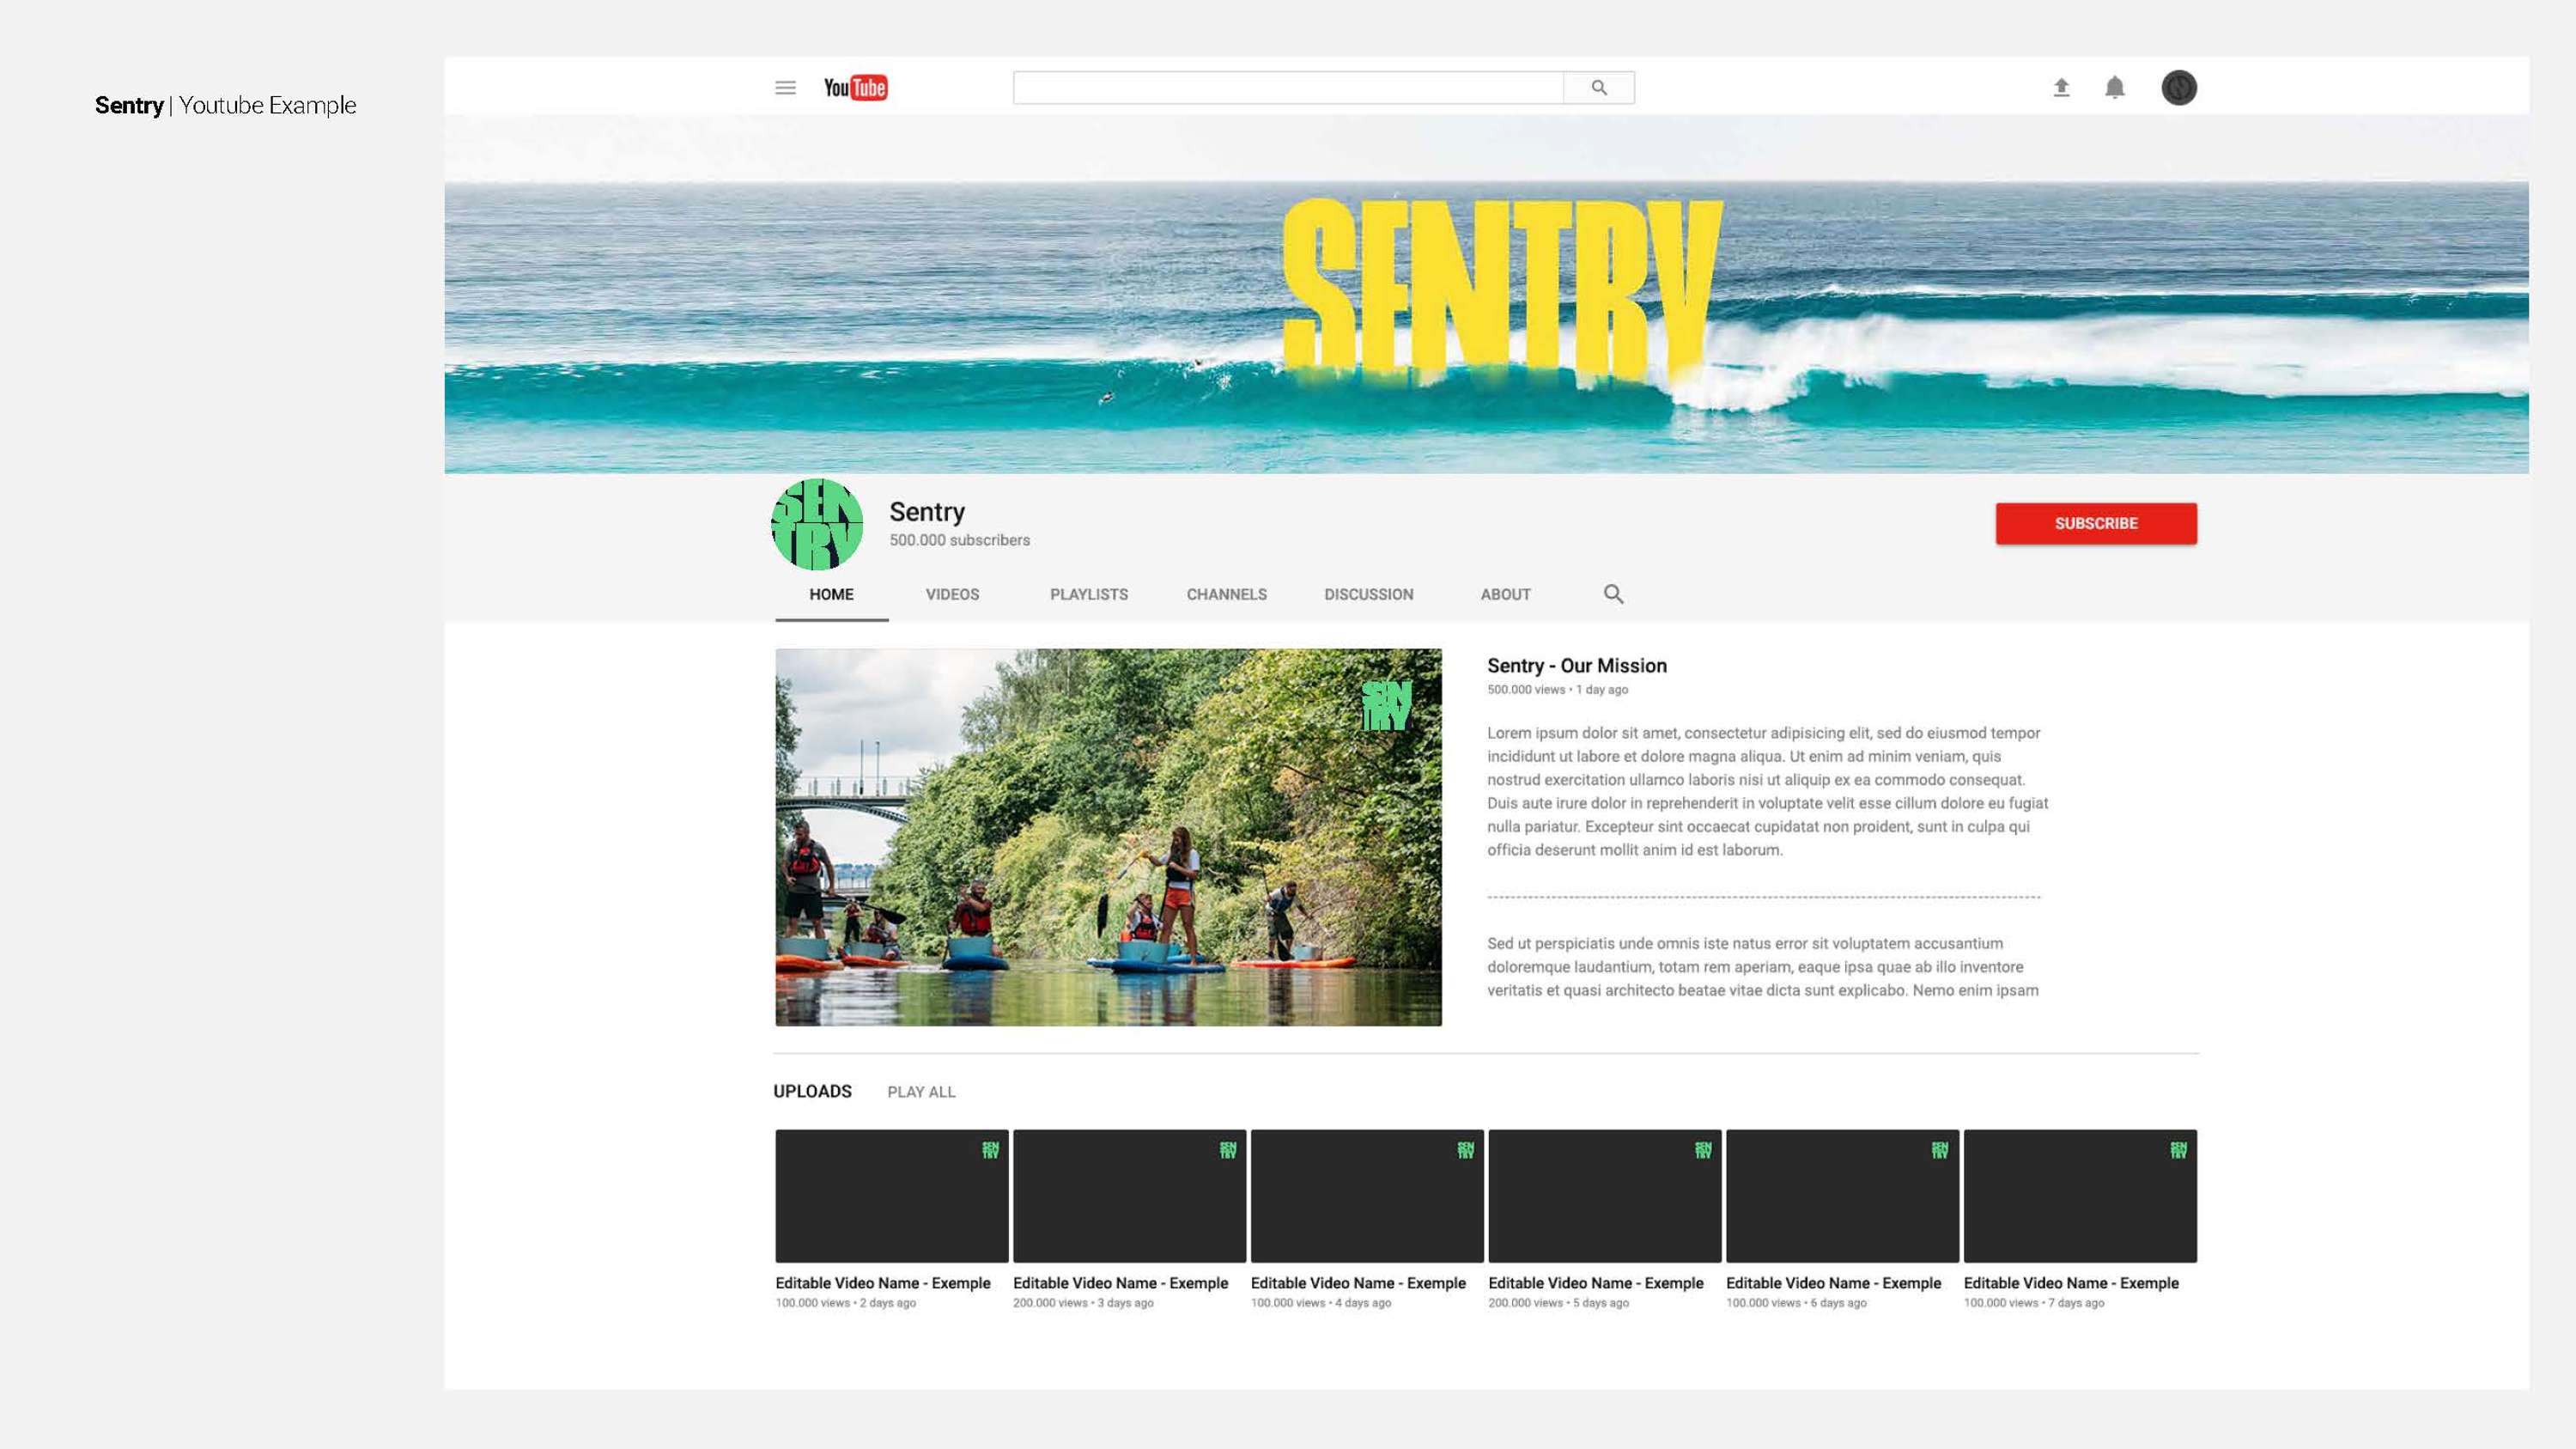Viewport: 2576px width, 1449px height.
Task: Open the About tab
Action: (1505, 594)
